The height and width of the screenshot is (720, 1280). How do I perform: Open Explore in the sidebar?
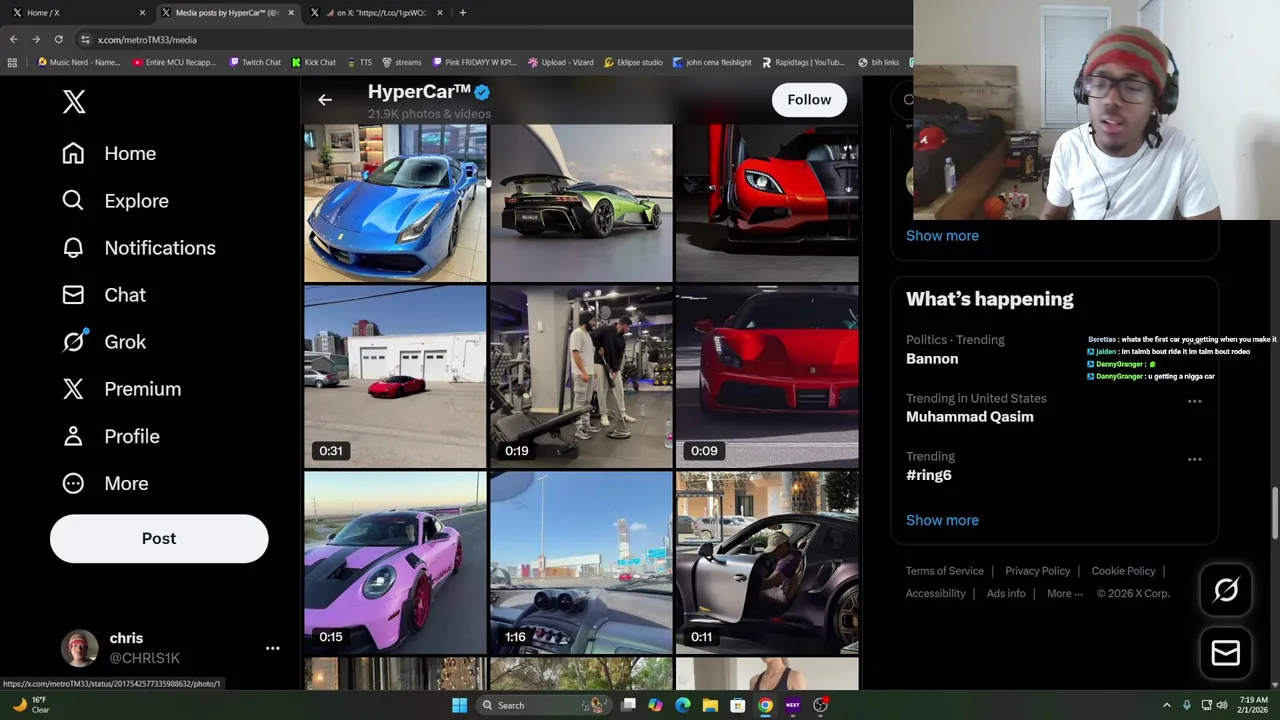(x=115, y=200)
